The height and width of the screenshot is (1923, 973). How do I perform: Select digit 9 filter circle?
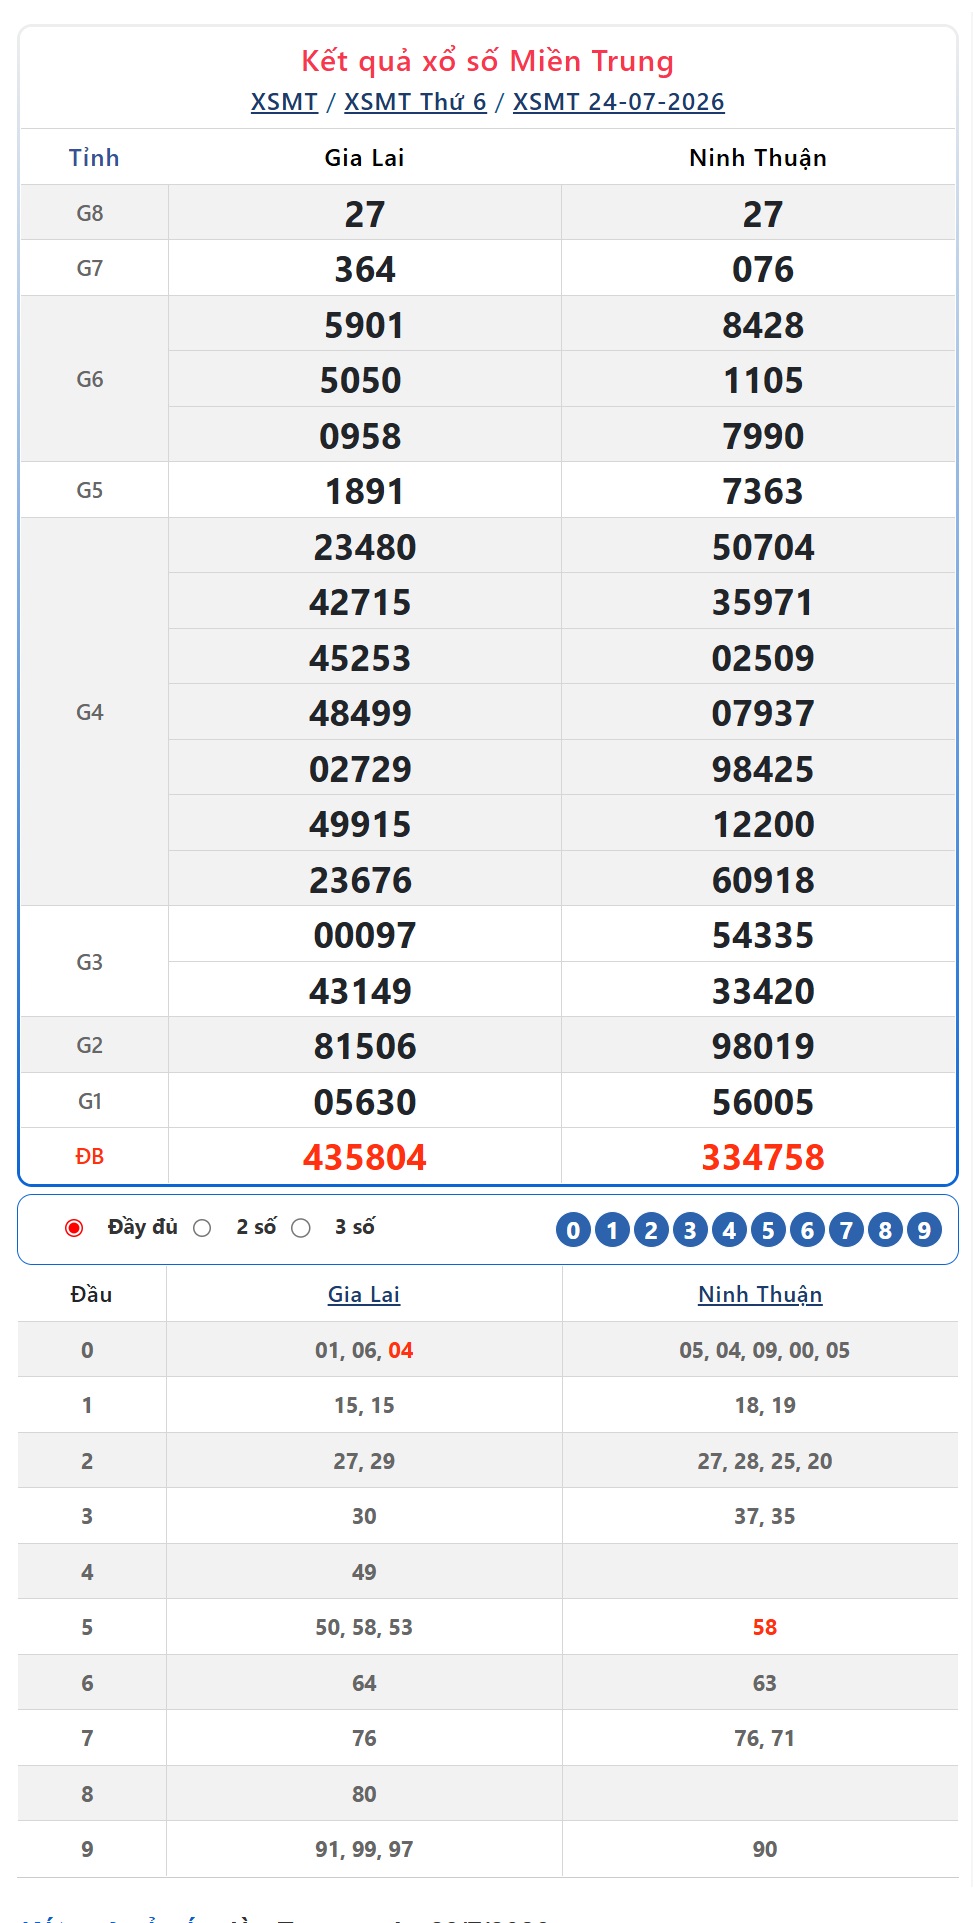pos(924,1229)
